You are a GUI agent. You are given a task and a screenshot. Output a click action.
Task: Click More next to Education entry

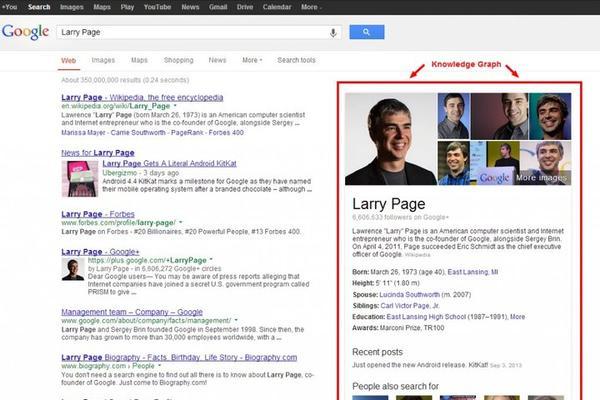[517, 317]
